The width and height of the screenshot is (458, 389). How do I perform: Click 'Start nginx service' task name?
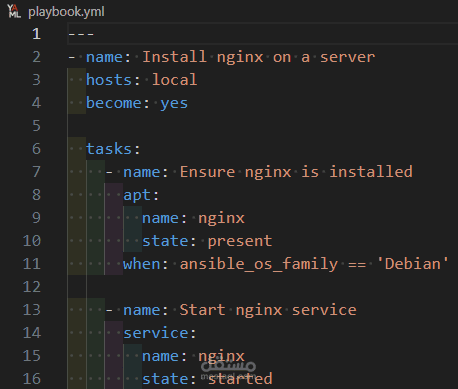pos(268,310)
